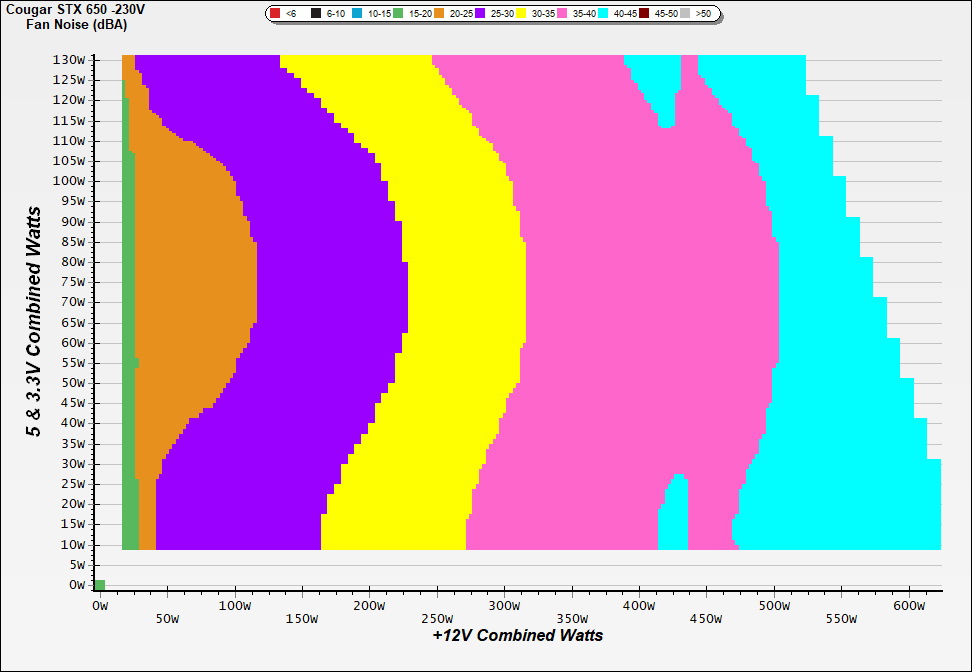972x672 pixels.
Task: Select the orange 20-25 legend swatch
Action: (x=438, y=14)
